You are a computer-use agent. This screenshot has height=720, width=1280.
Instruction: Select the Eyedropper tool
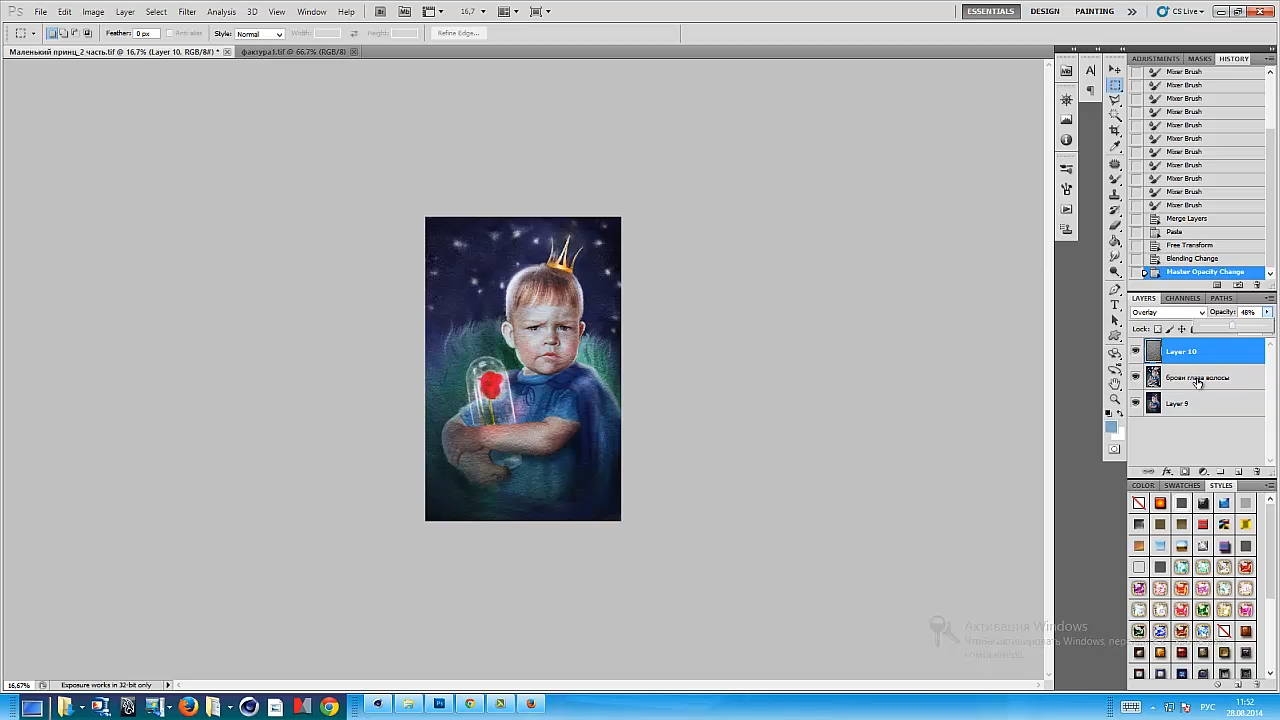(x=1115, y=146)
